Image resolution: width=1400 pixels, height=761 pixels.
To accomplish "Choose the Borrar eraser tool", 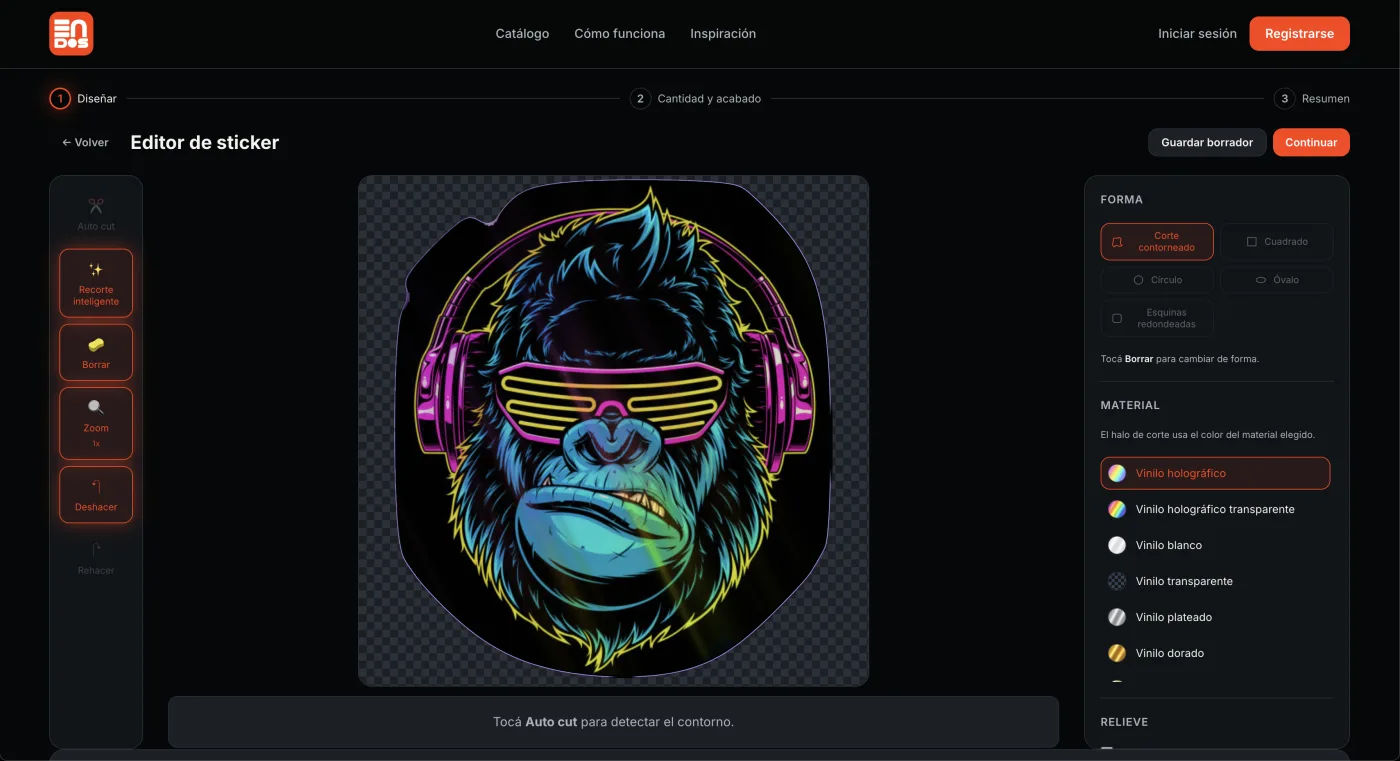I will (96, 352).
